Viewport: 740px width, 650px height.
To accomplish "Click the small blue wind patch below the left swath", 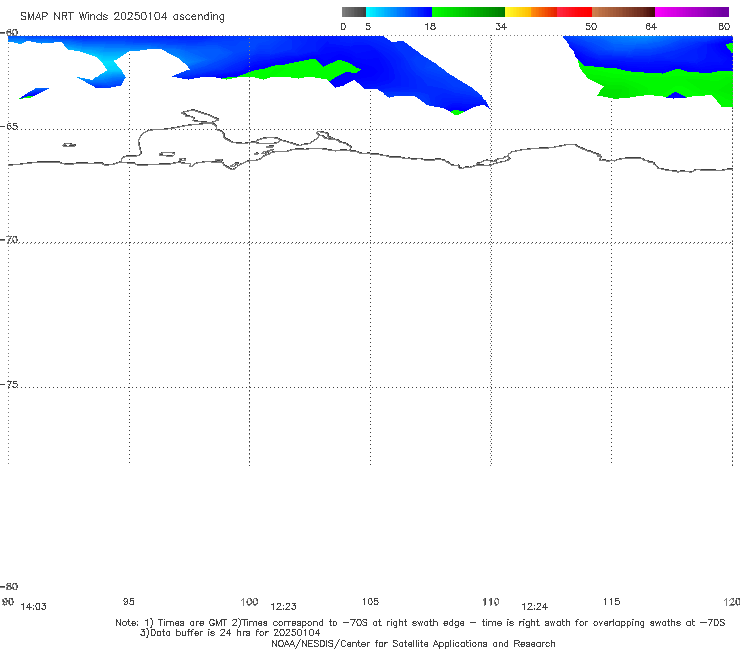I will [34, 93].
